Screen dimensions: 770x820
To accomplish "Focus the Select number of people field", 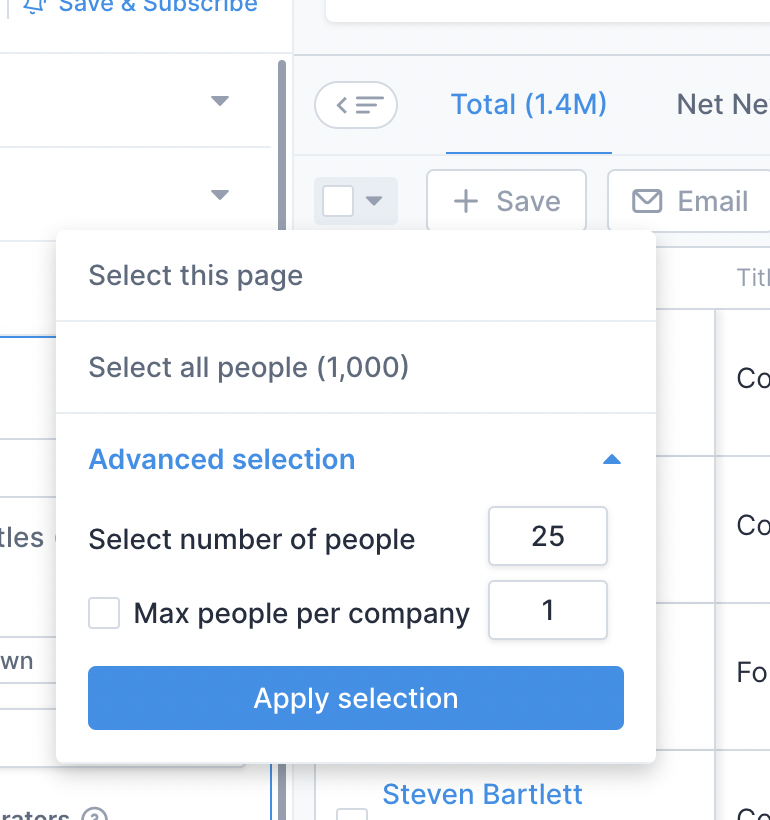I will (548, 536).
